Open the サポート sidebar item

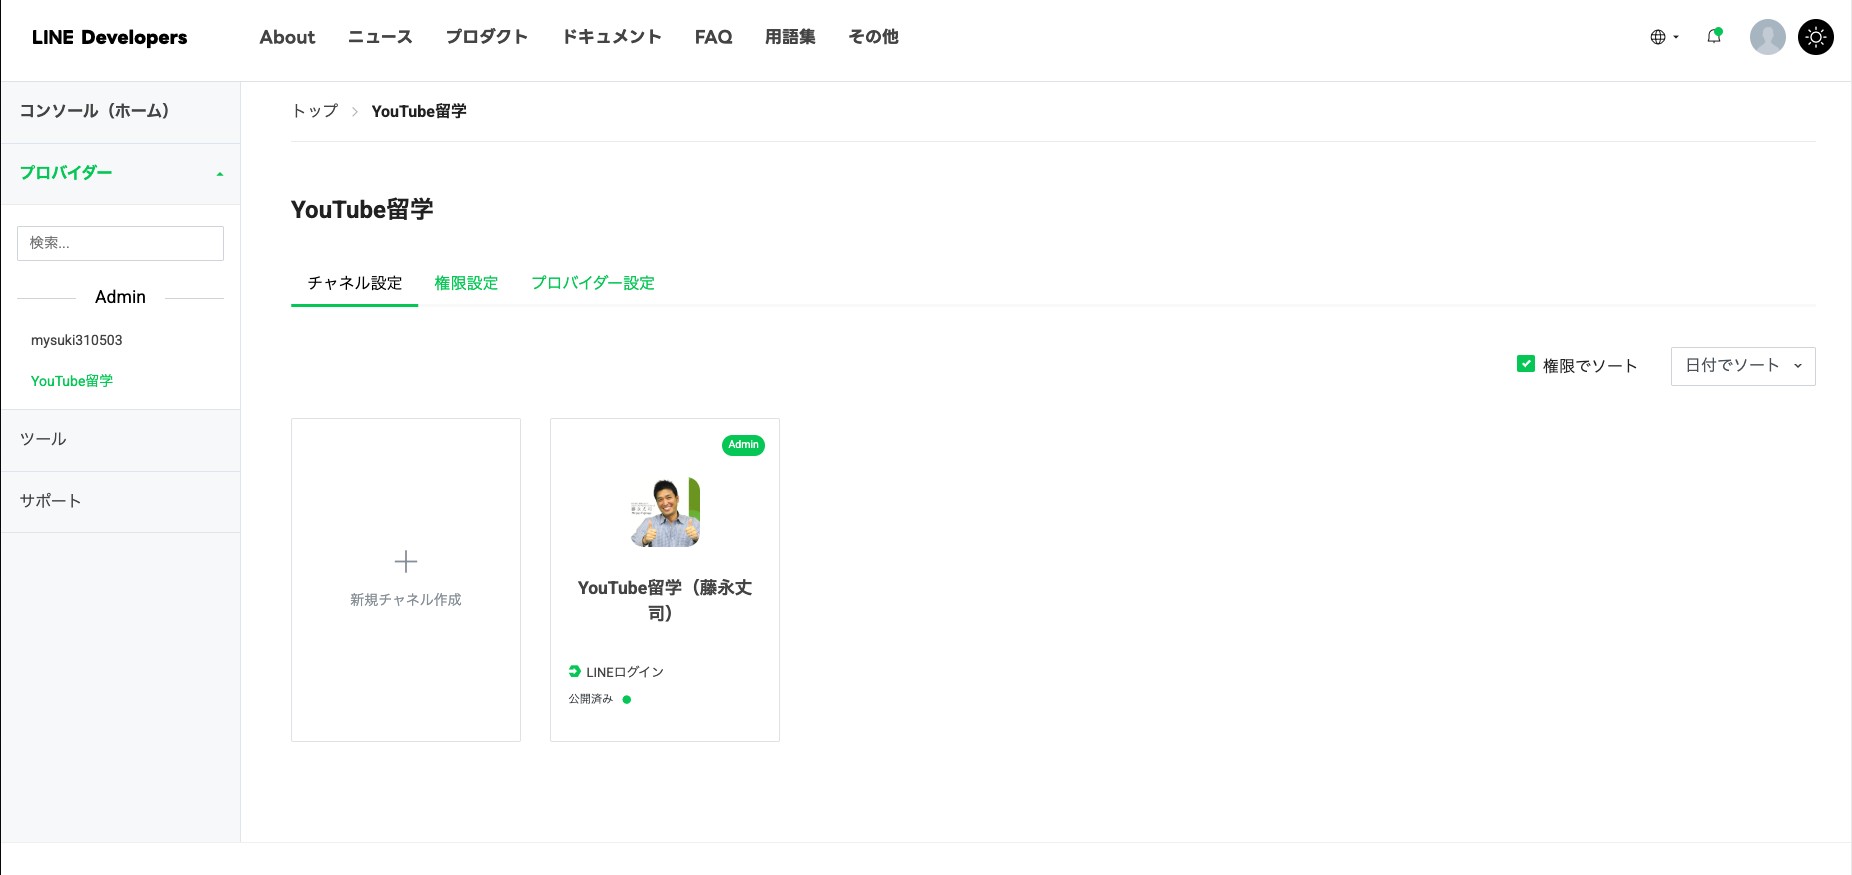(x=120, y=501)
